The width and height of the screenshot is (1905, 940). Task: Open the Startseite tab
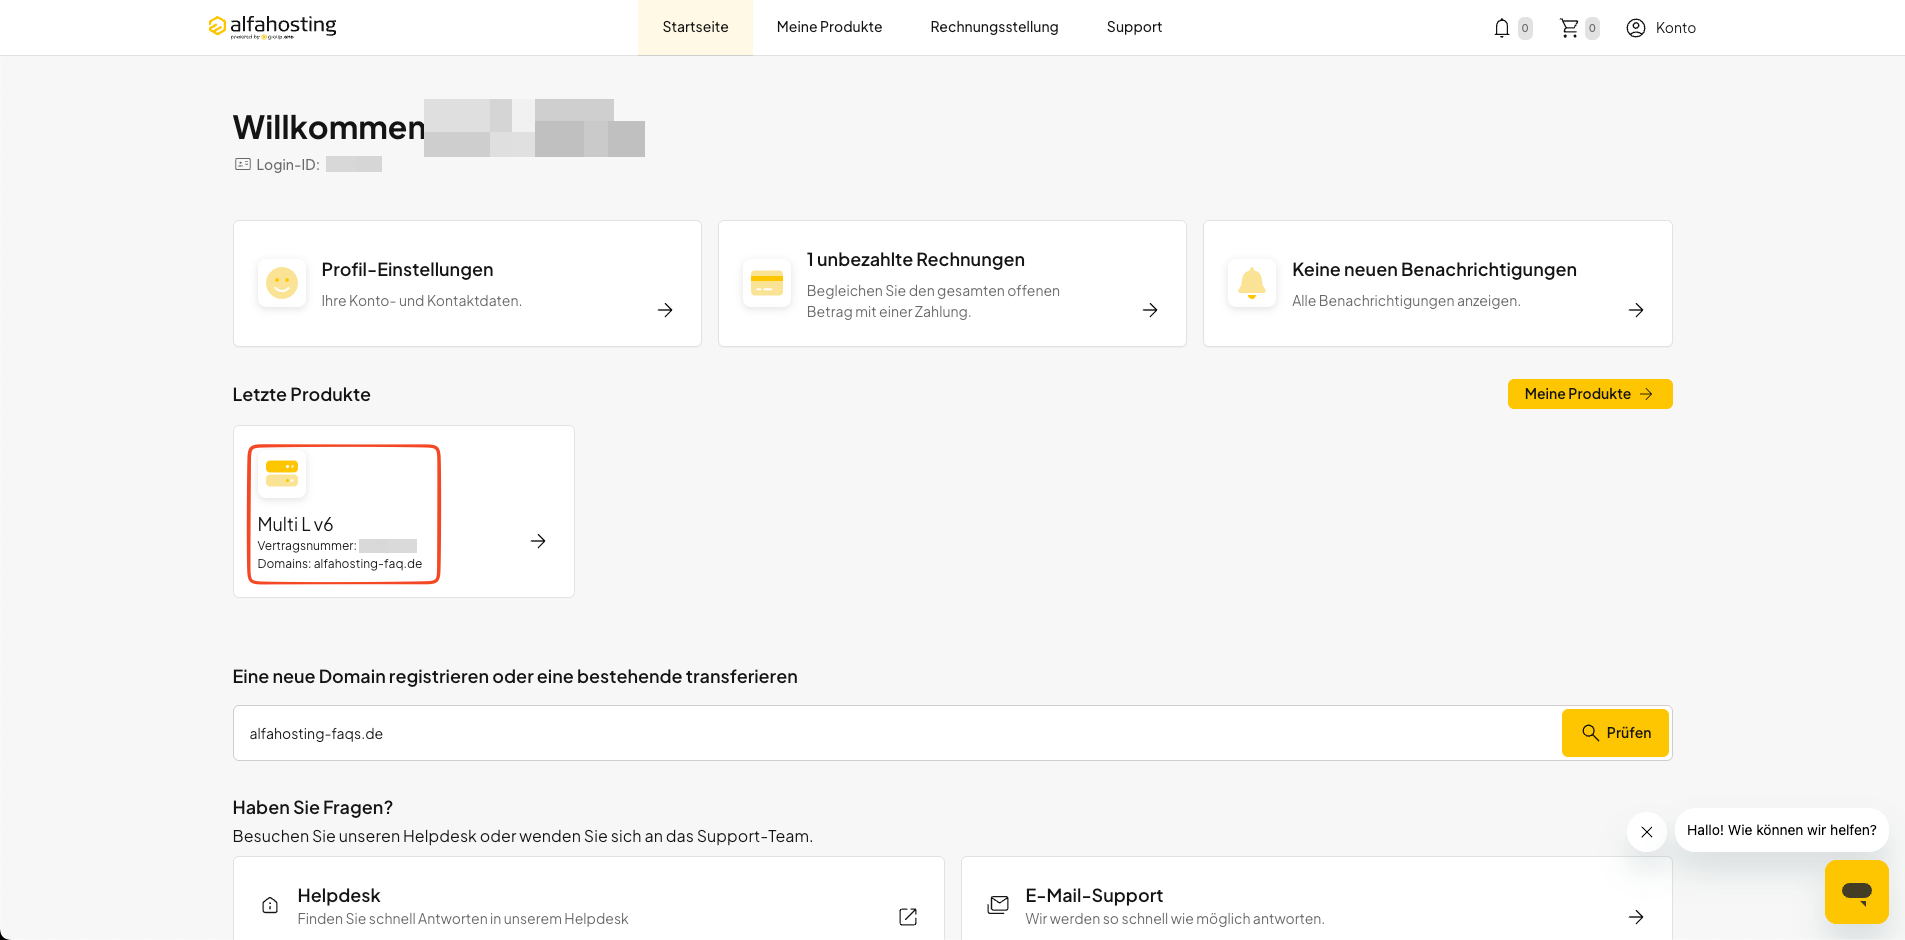pyautogui.click(x=695, y=27)
